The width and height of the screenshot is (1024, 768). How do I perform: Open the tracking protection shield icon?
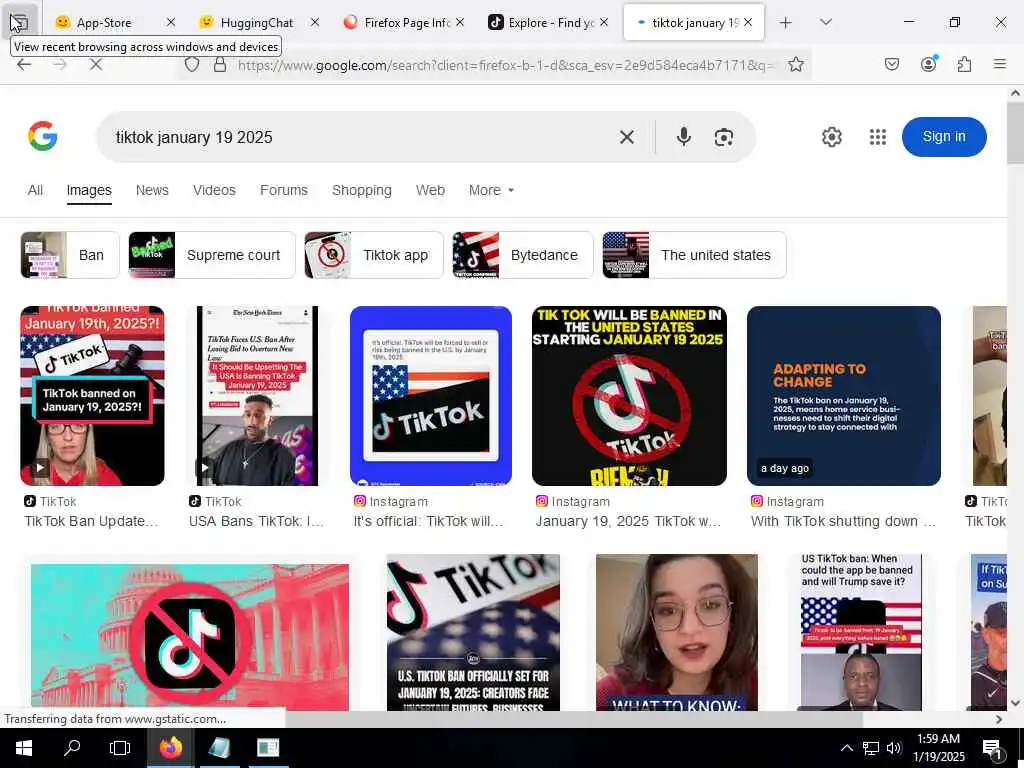click(x=191, y=64)
